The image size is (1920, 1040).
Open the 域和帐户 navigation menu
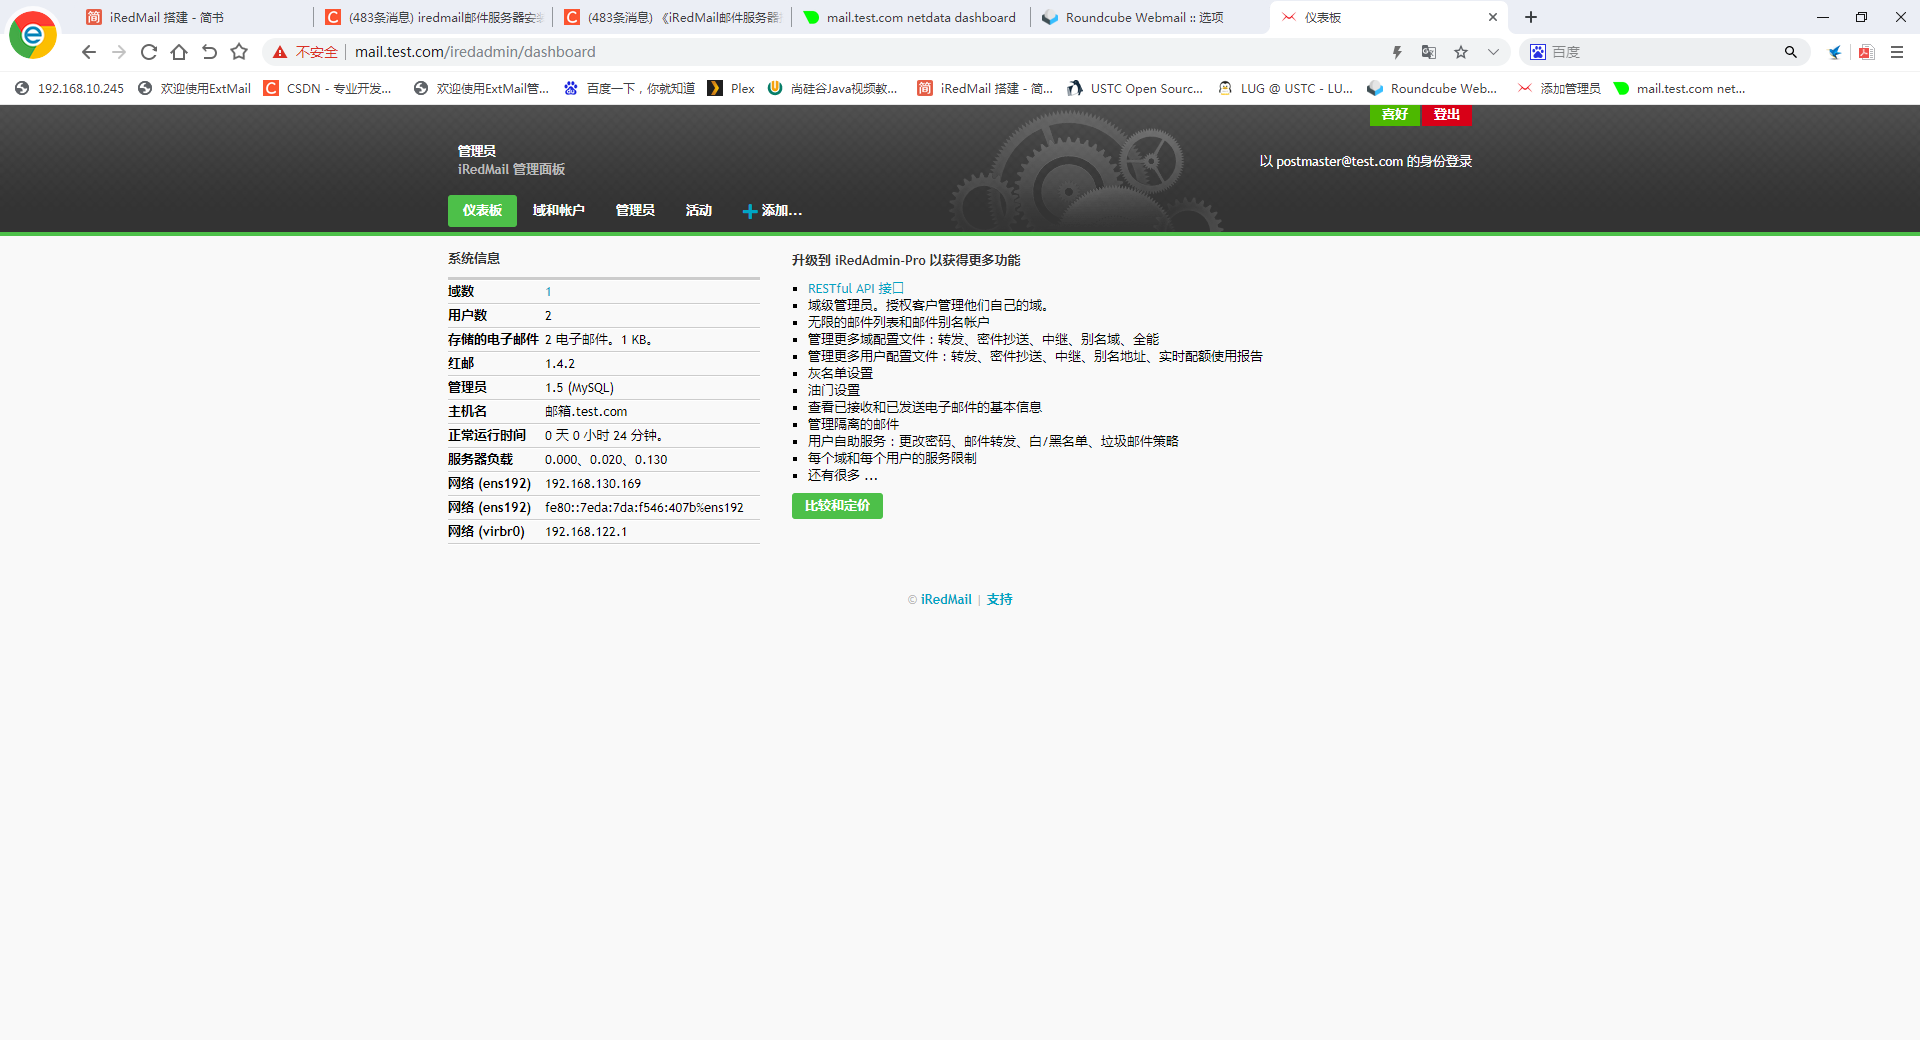click(x=559, y=211)
